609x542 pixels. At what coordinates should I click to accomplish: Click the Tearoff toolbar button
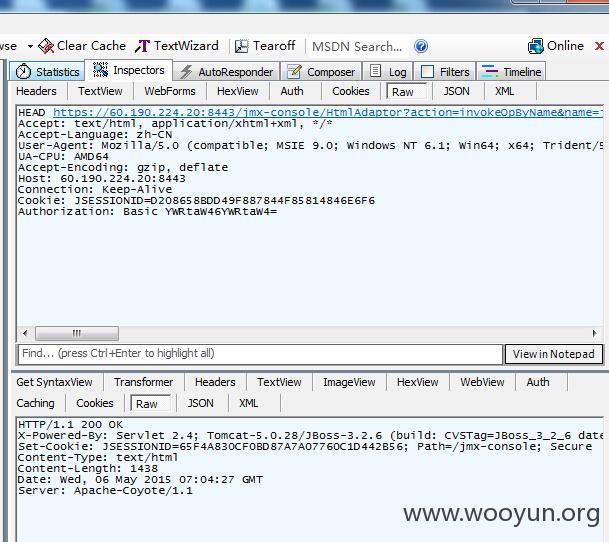coord(265,46)
